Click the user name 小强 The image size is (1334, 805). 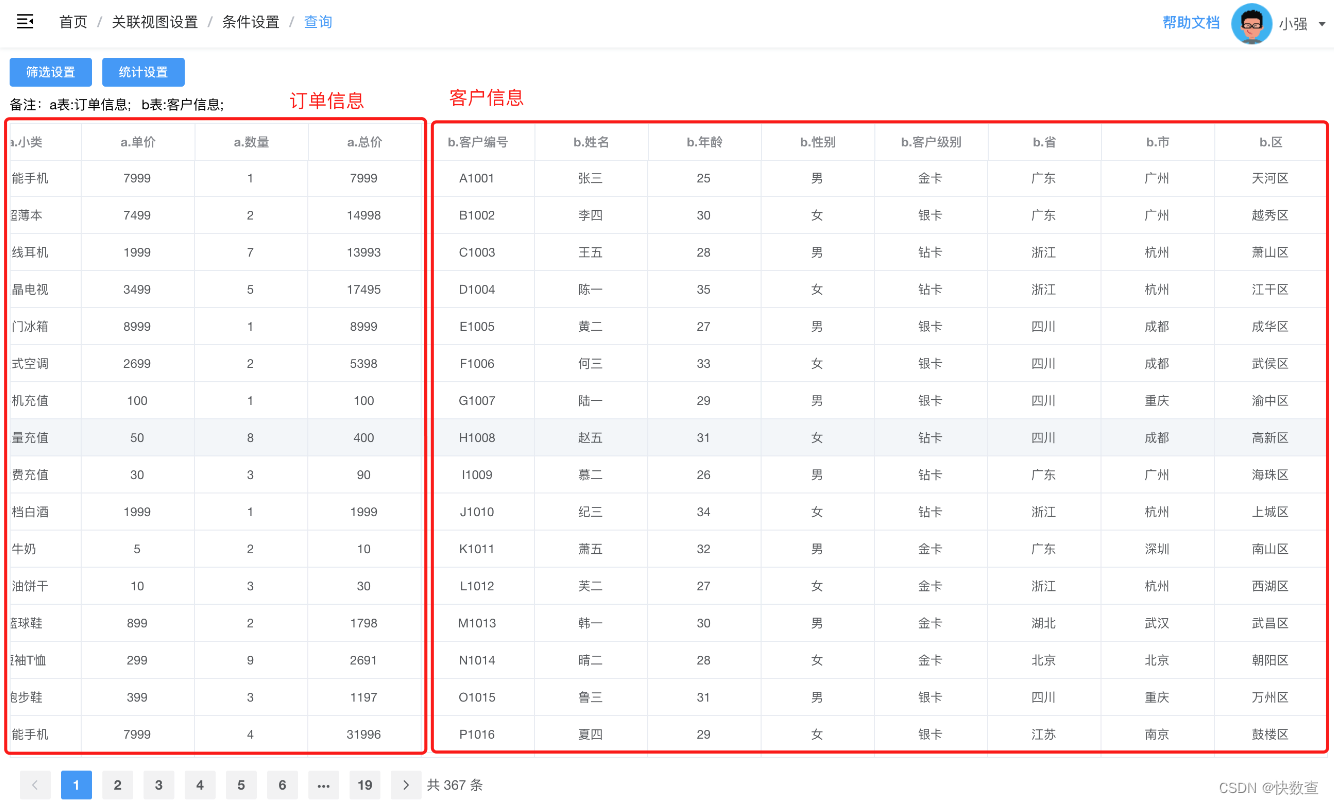pos(1293,24)
